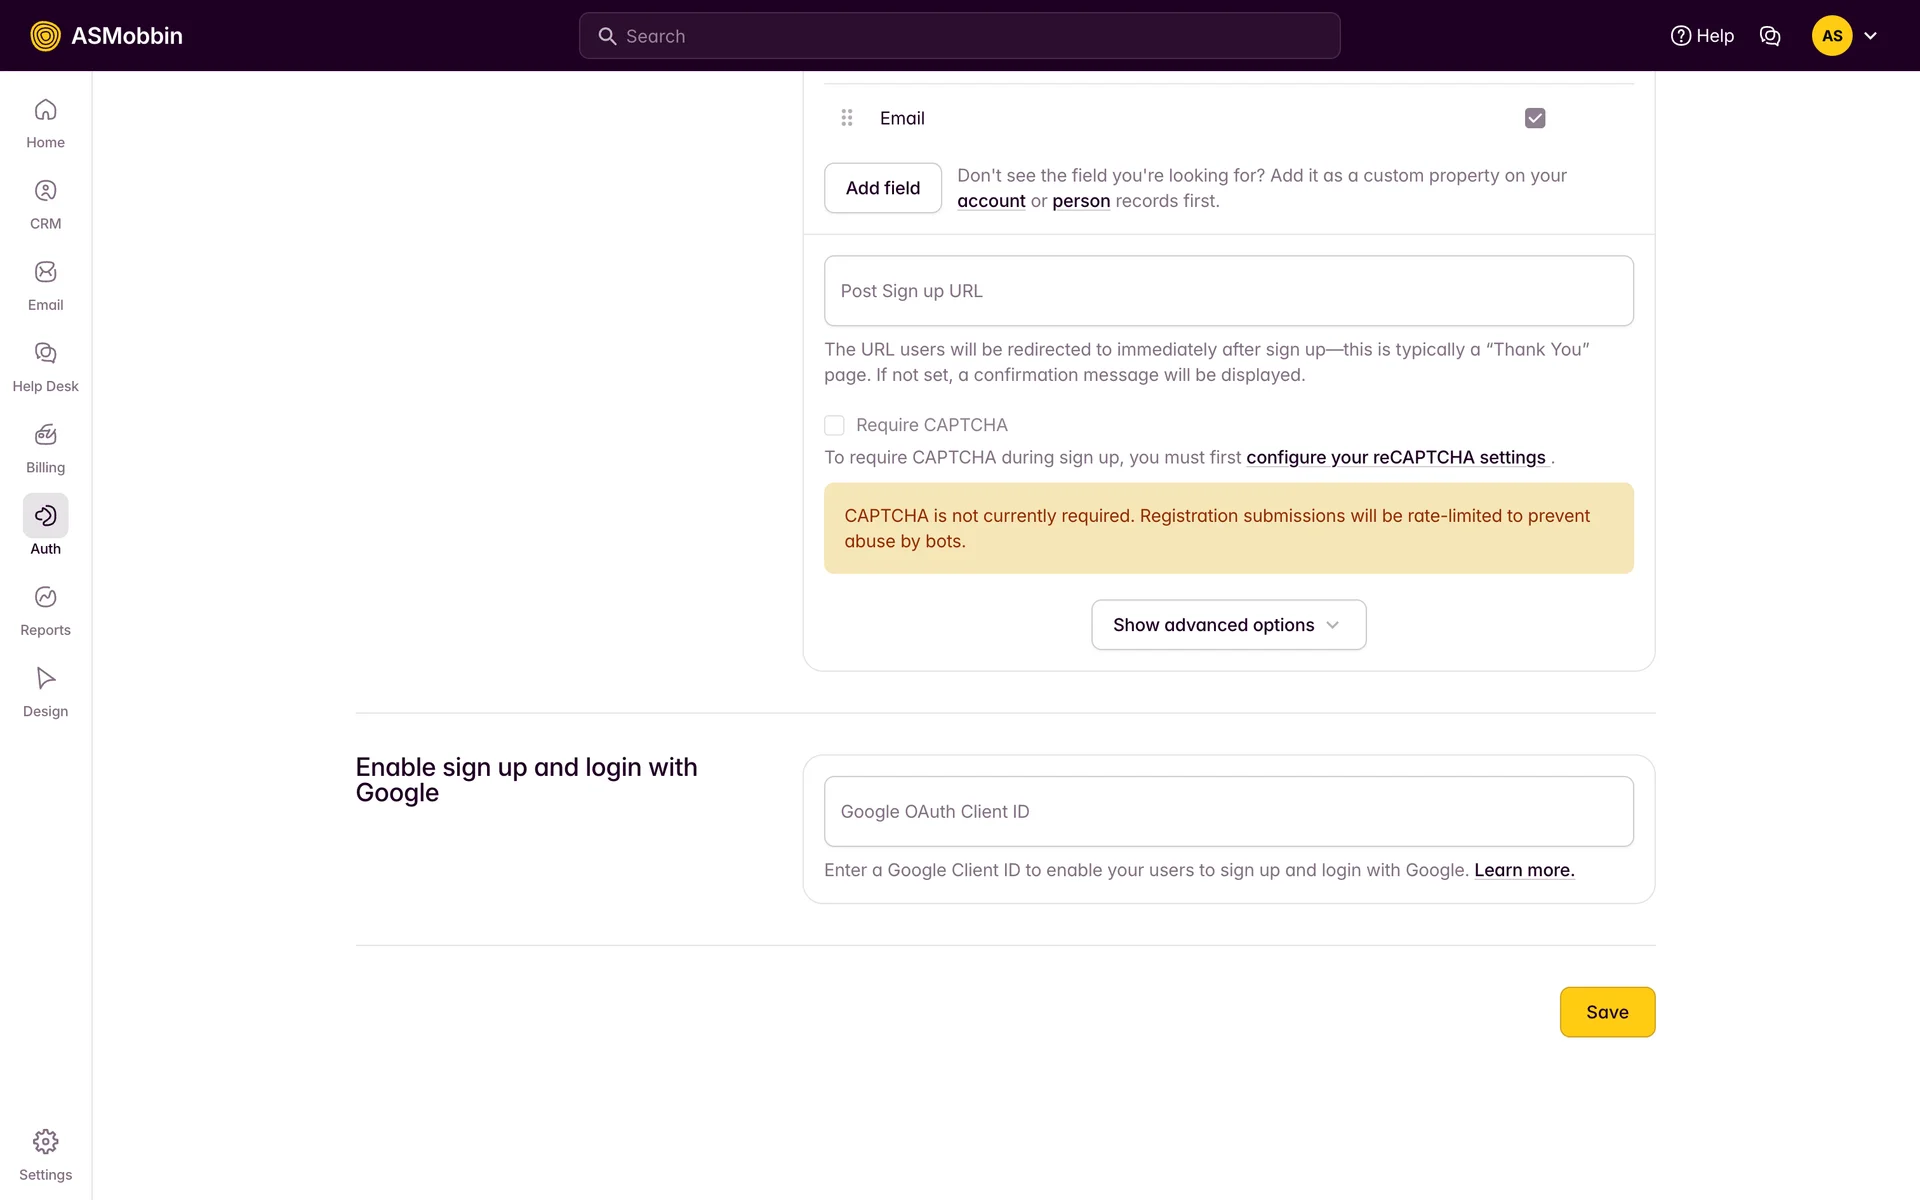Open Settings gear in sidebar
The image size is (1920, 1200).
coord(45,1142)
